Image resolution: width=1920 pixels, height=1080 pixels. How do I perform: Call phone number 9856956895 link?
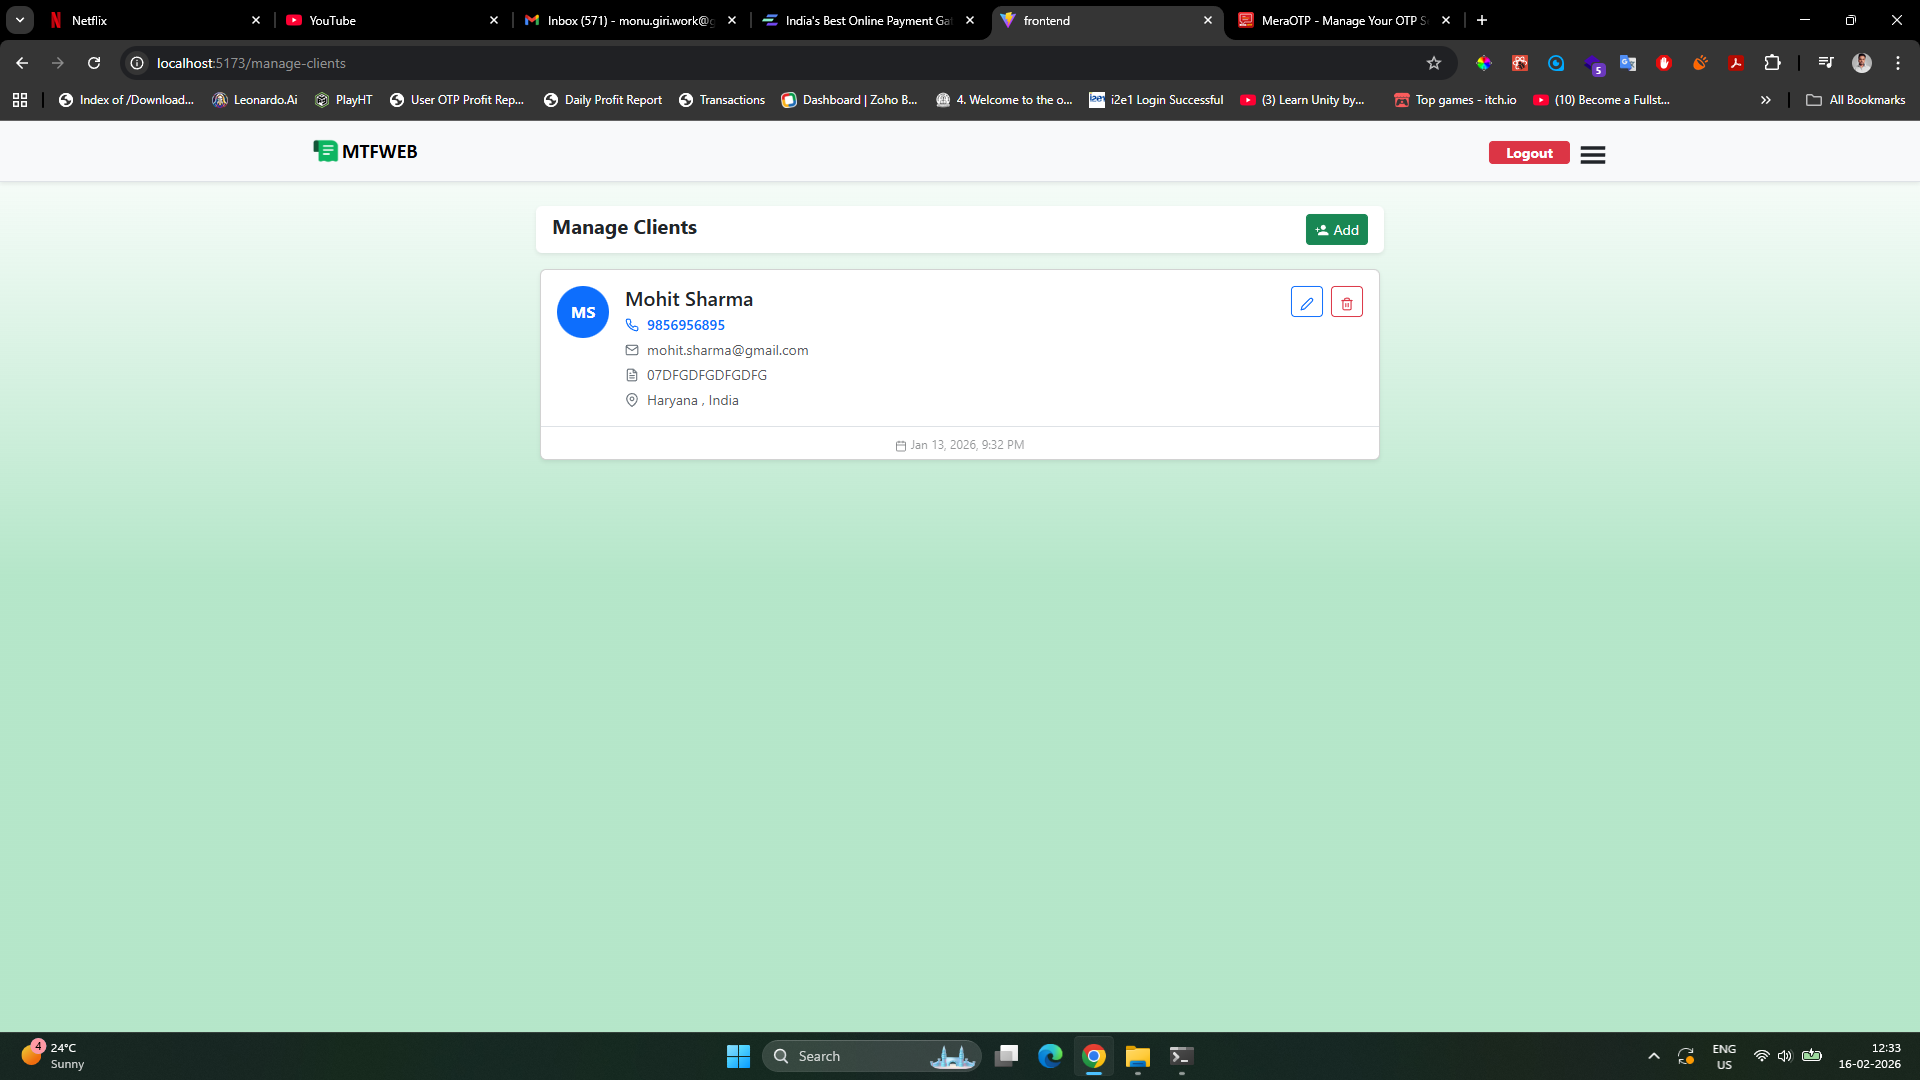click(685, 325)
